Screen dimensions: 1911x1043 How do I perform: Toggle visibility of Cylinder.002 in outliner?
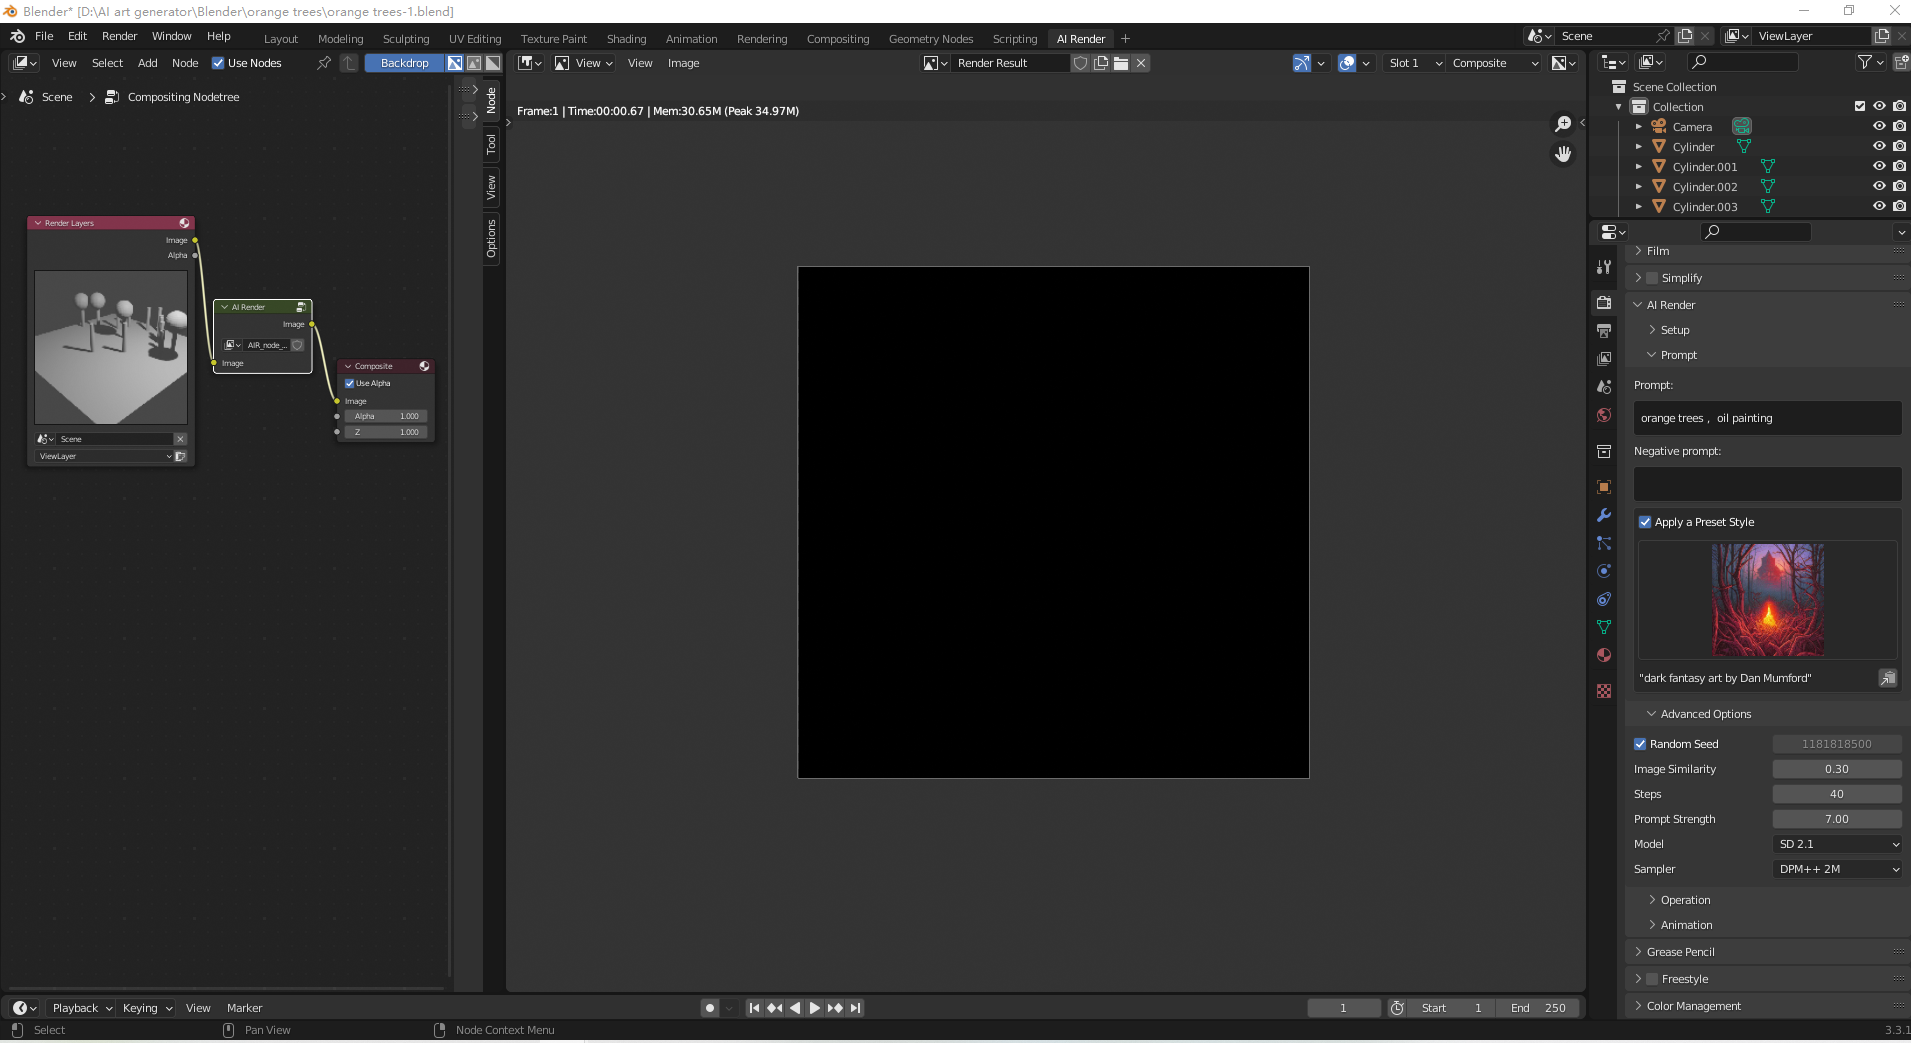[1879, 186]
